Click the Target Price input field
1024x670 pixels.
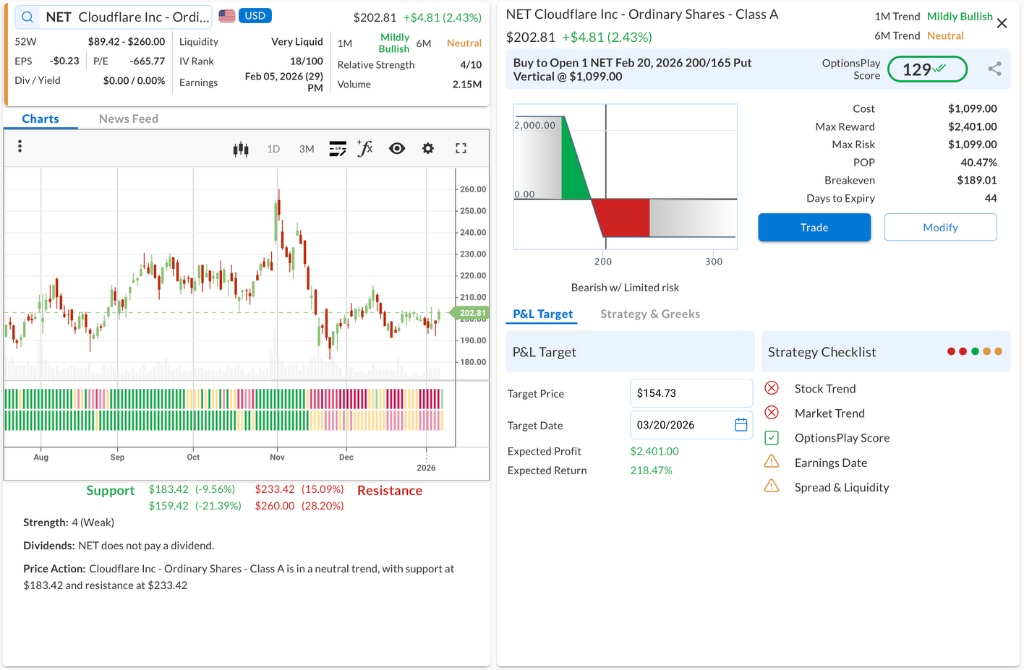coord(690,393)
